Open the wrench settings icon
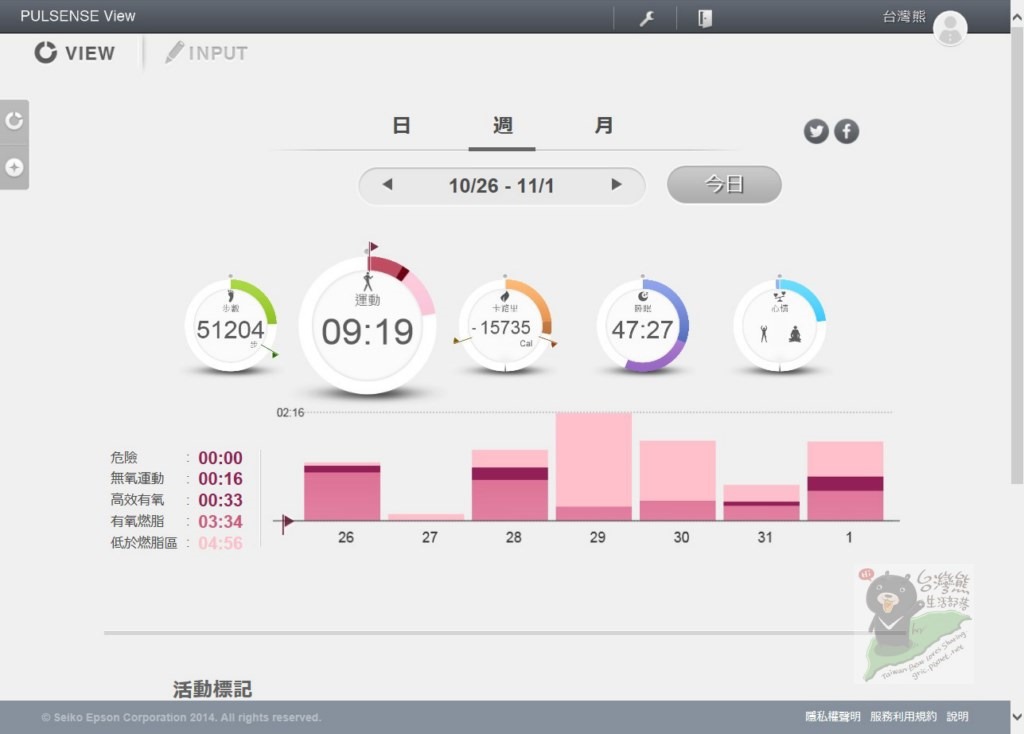 coord(647,18)
